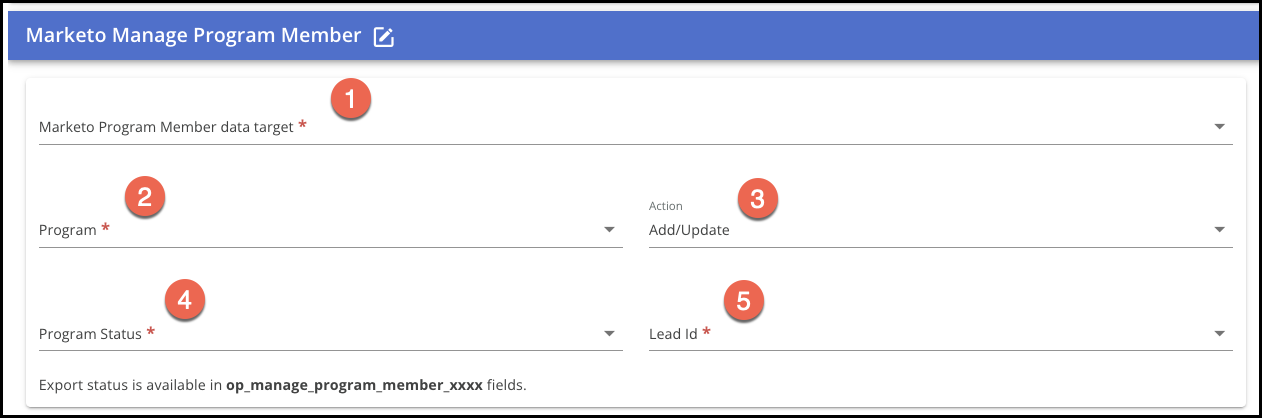
Task: Select the Add/Update value in Action
Action: click(689, 230)
